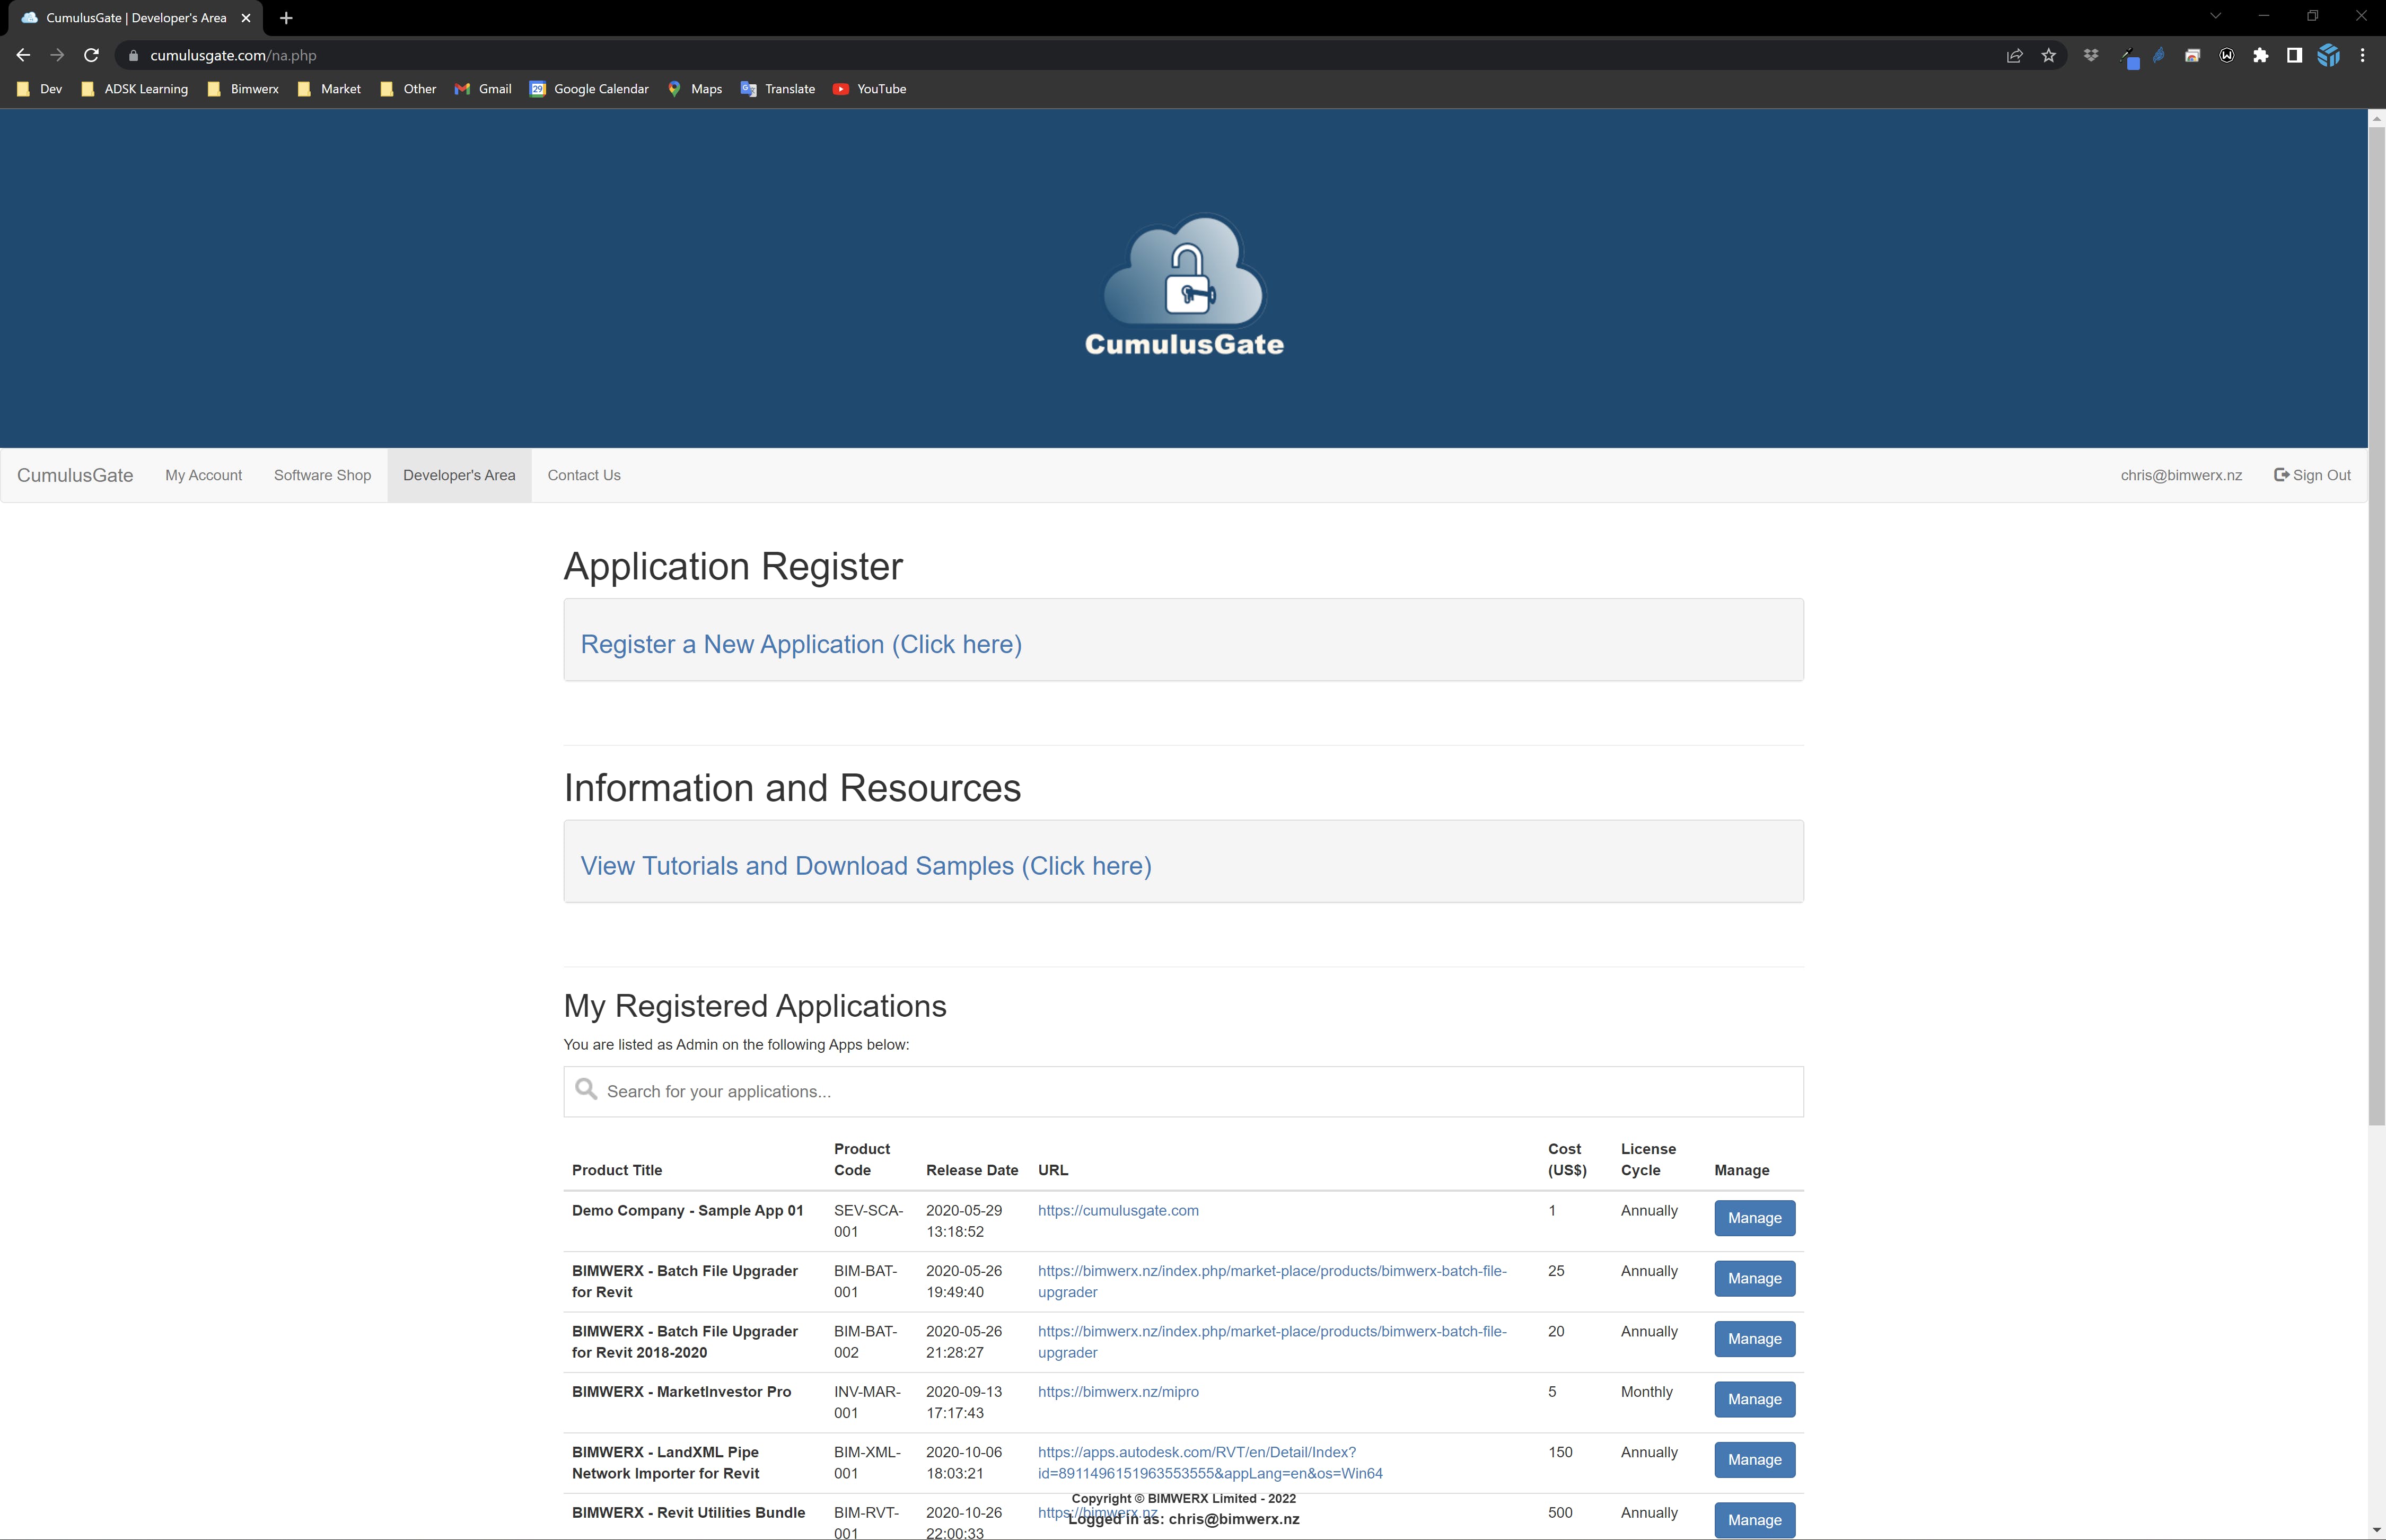Focus the Search for your applications field
This screenshot has width=2386, height=1540.
pos(1183,1091)
